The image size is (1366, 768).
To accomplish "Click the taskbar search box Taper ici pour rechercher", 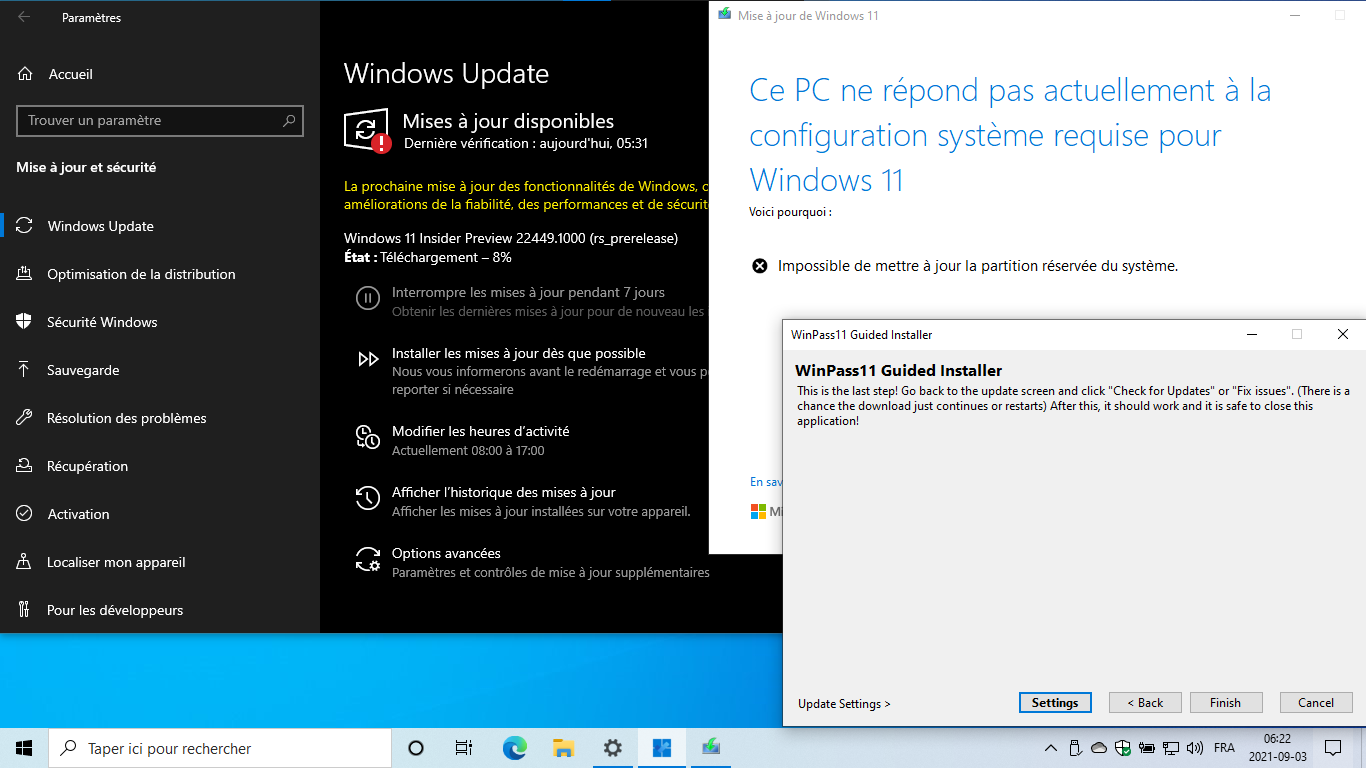I will (x=220, y=748).
